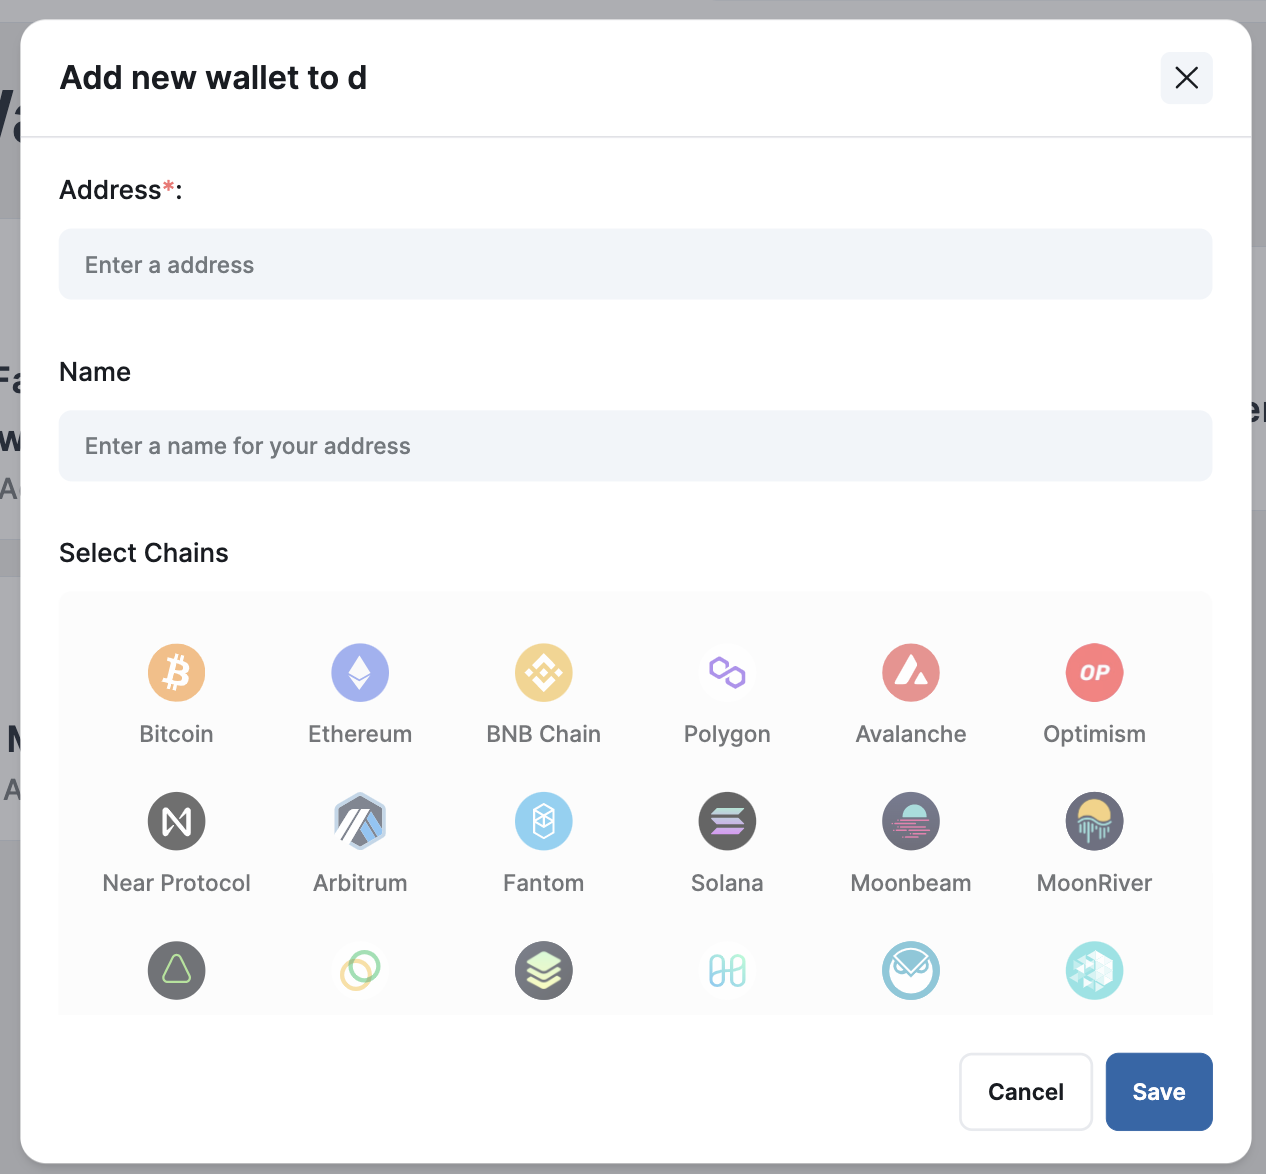
Task: Choose the teal cube chain icon
Action: click(x=1095, y=970)
